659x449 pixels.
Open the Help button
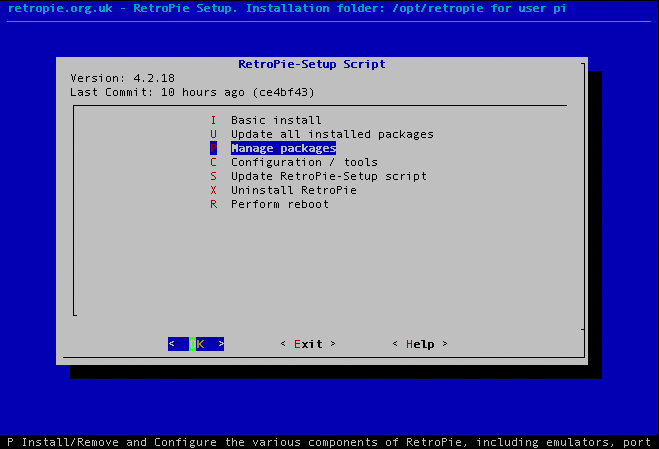[420, 344]
